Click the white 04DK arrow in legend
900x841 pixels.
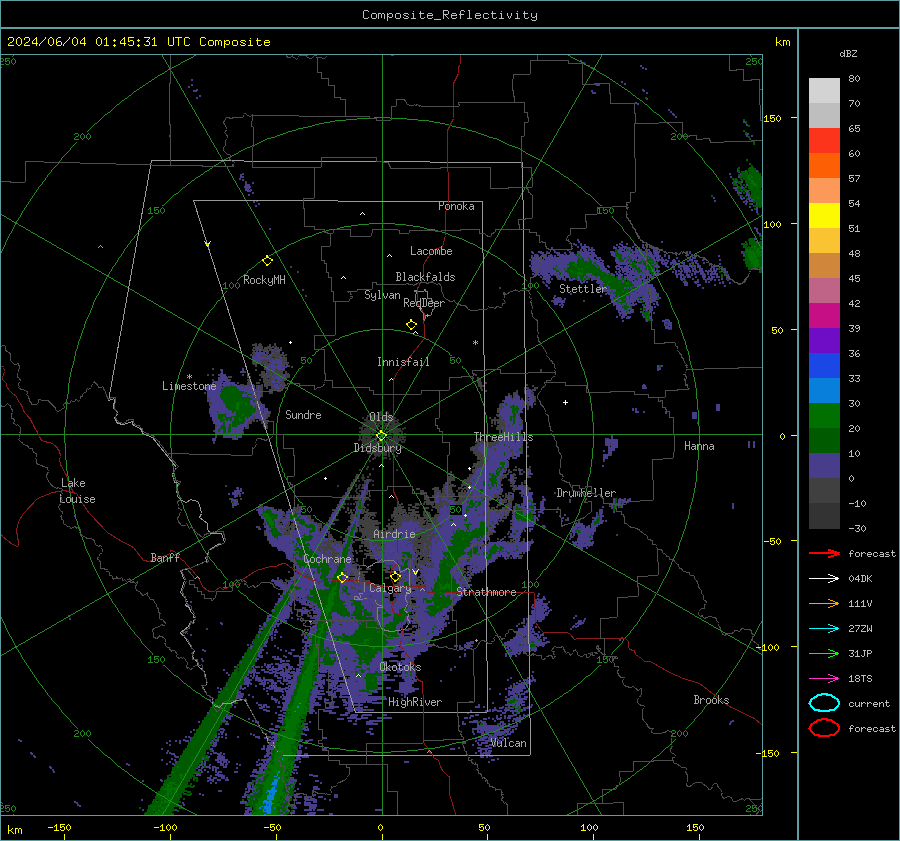[824, 578]
